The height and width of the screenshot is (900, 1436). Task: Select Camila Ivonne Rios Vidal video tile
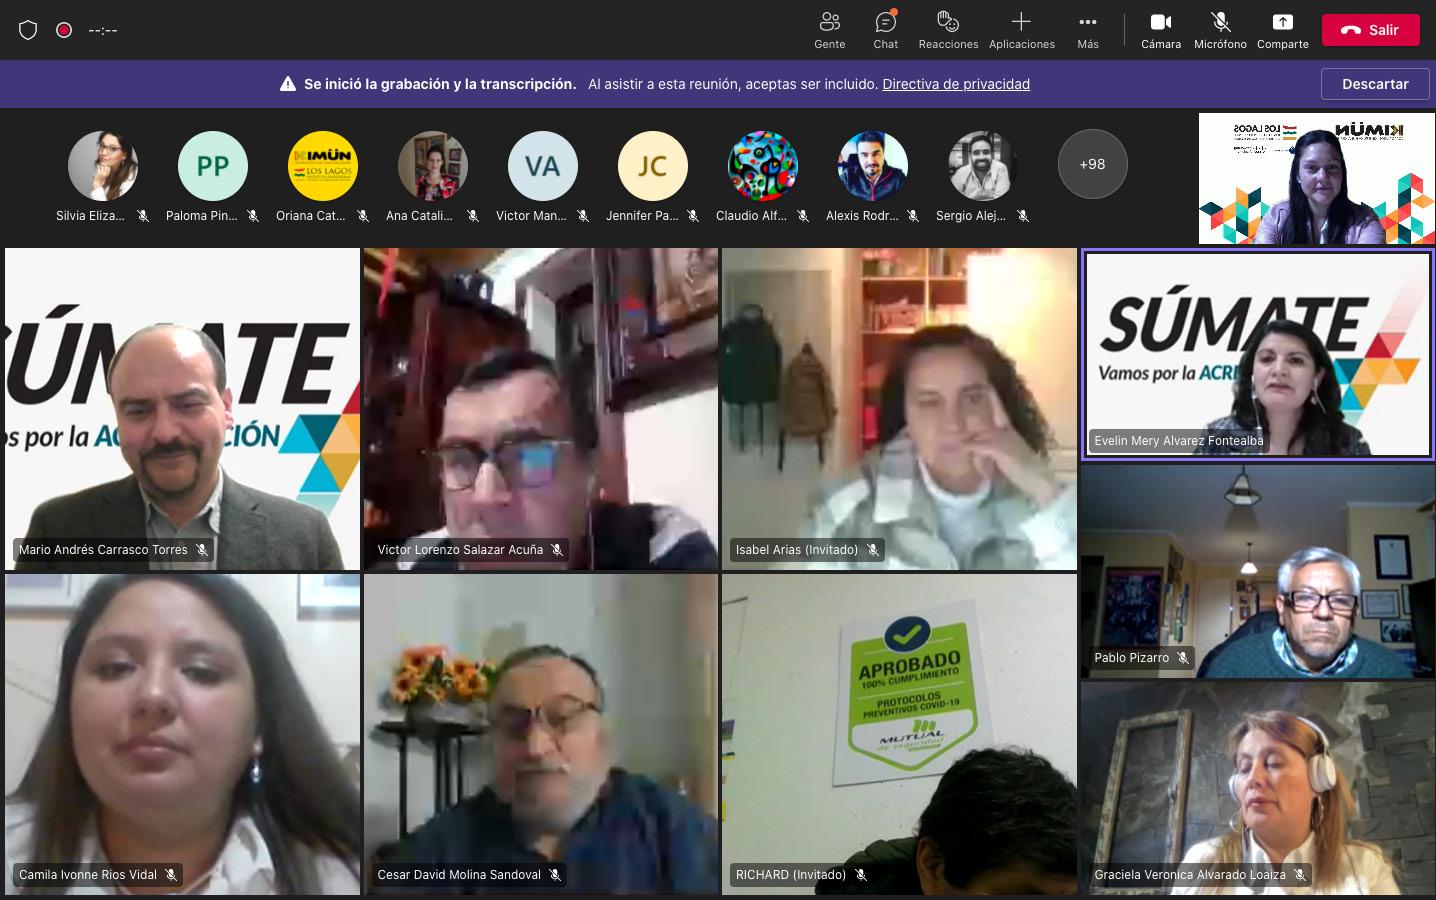pos(182,734)
